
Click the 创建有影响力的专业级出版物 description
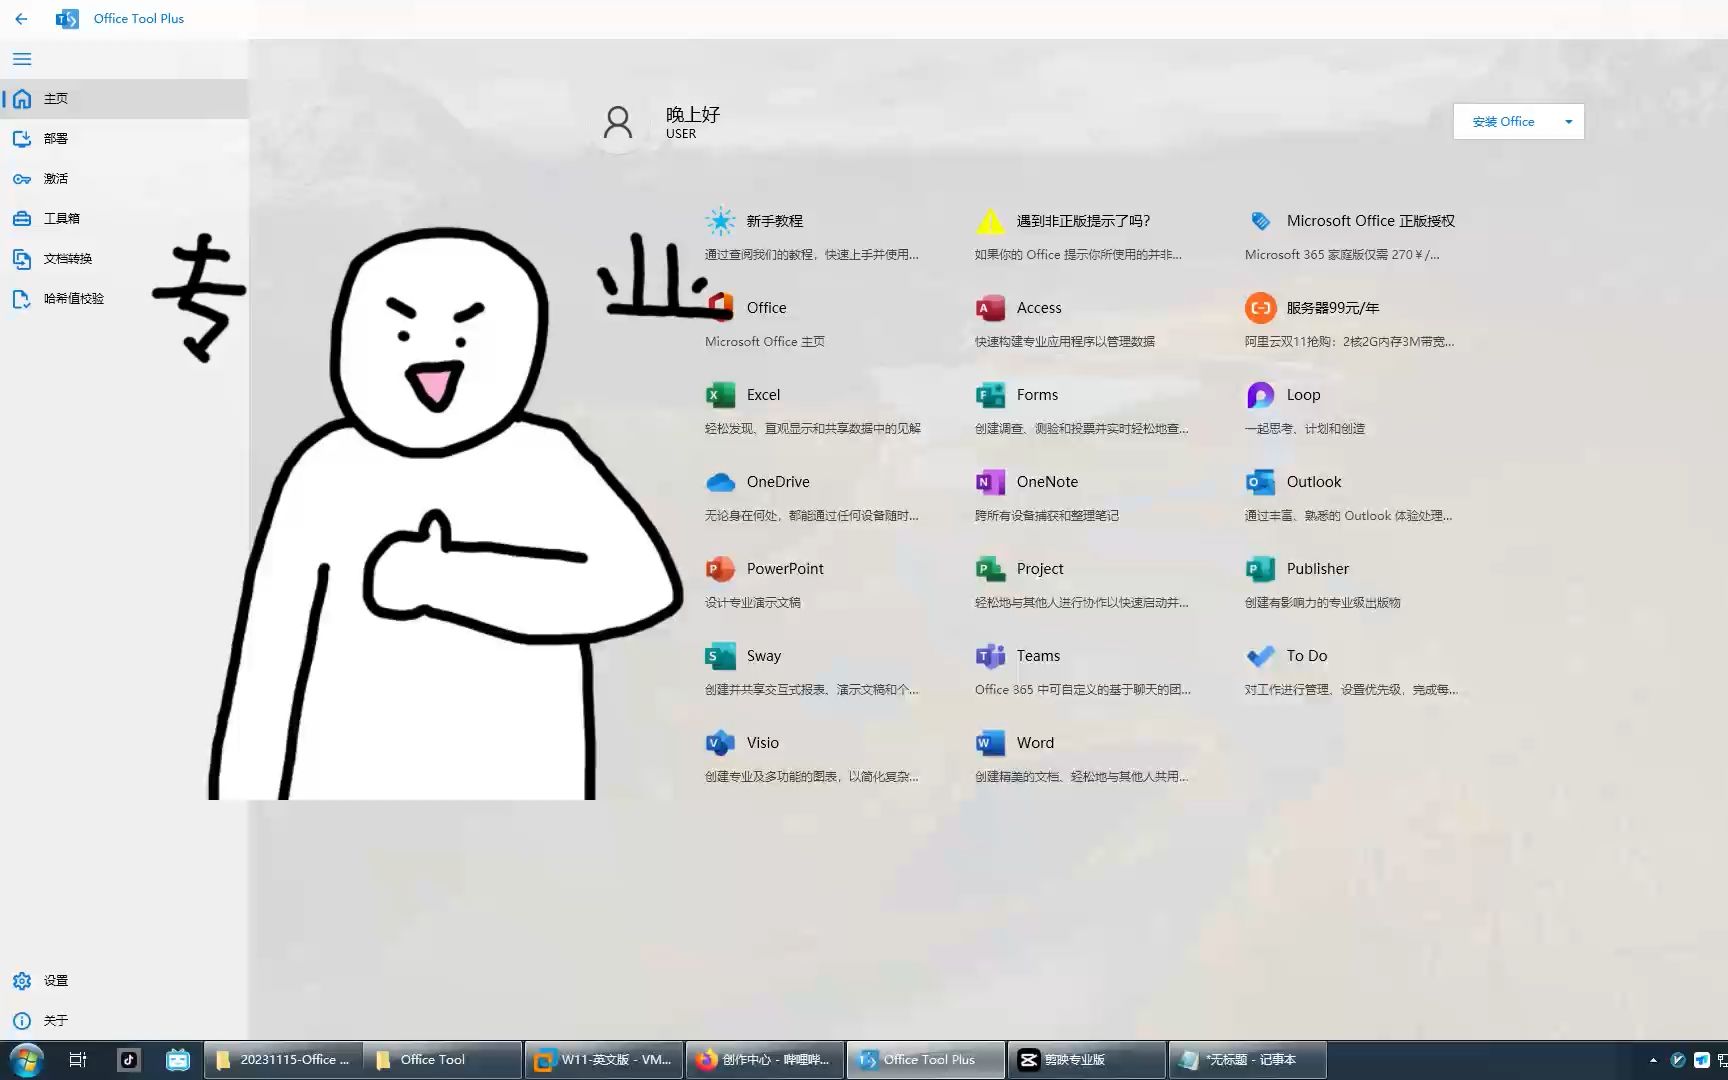1323,603
